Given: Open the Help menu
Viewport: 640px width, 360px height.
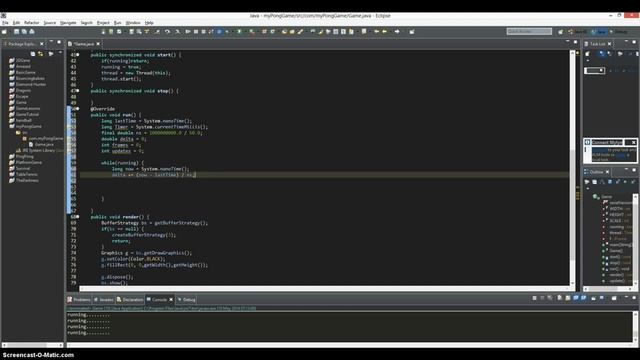Looking at the screenshot, I should pyautogui.click(x=149, y=23).
